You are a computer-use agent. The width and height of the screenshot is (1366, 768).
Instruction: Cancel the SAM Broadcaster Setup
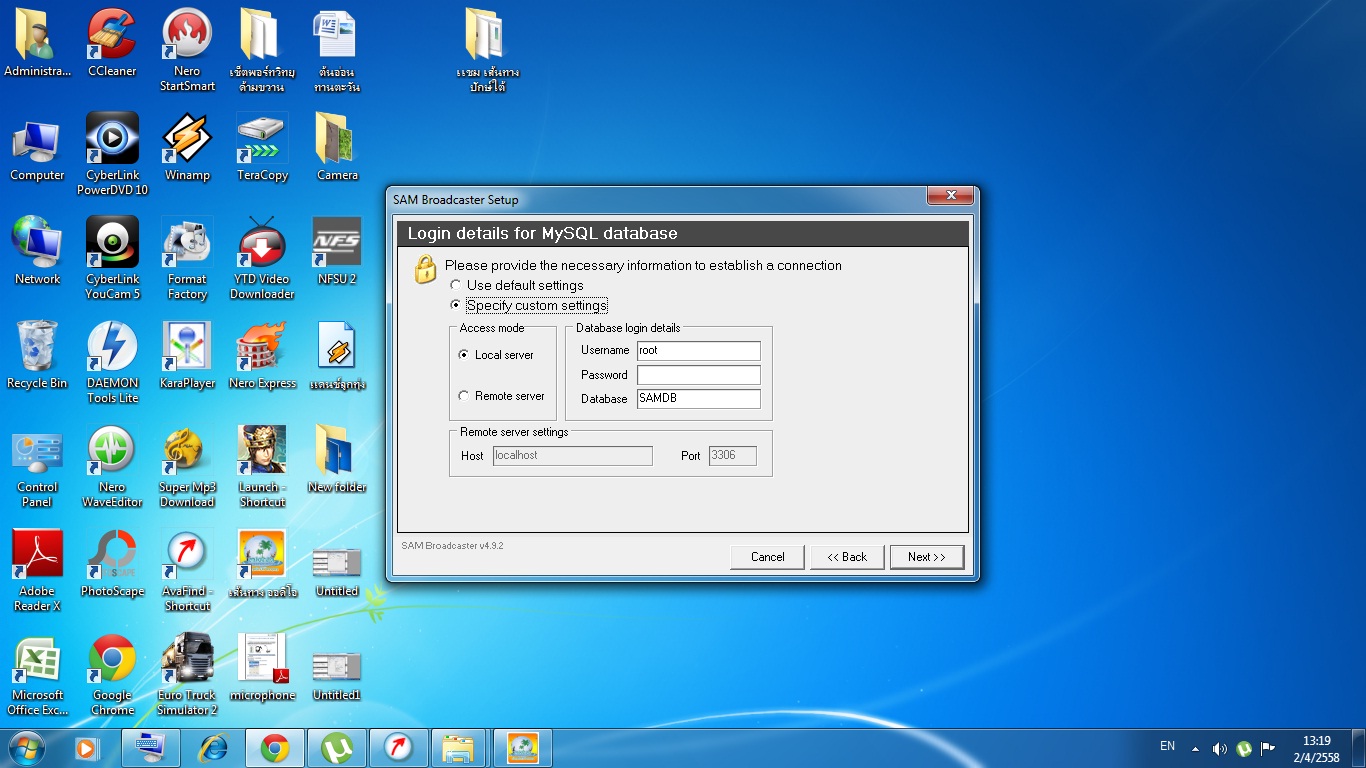(768, 557)
